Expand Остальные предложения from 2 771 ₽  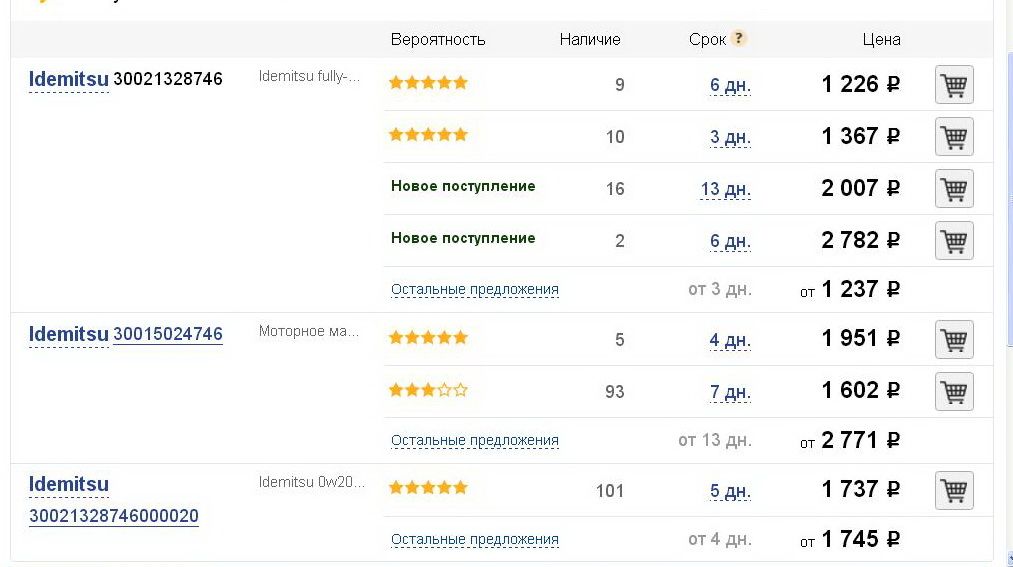pos(475,440)
